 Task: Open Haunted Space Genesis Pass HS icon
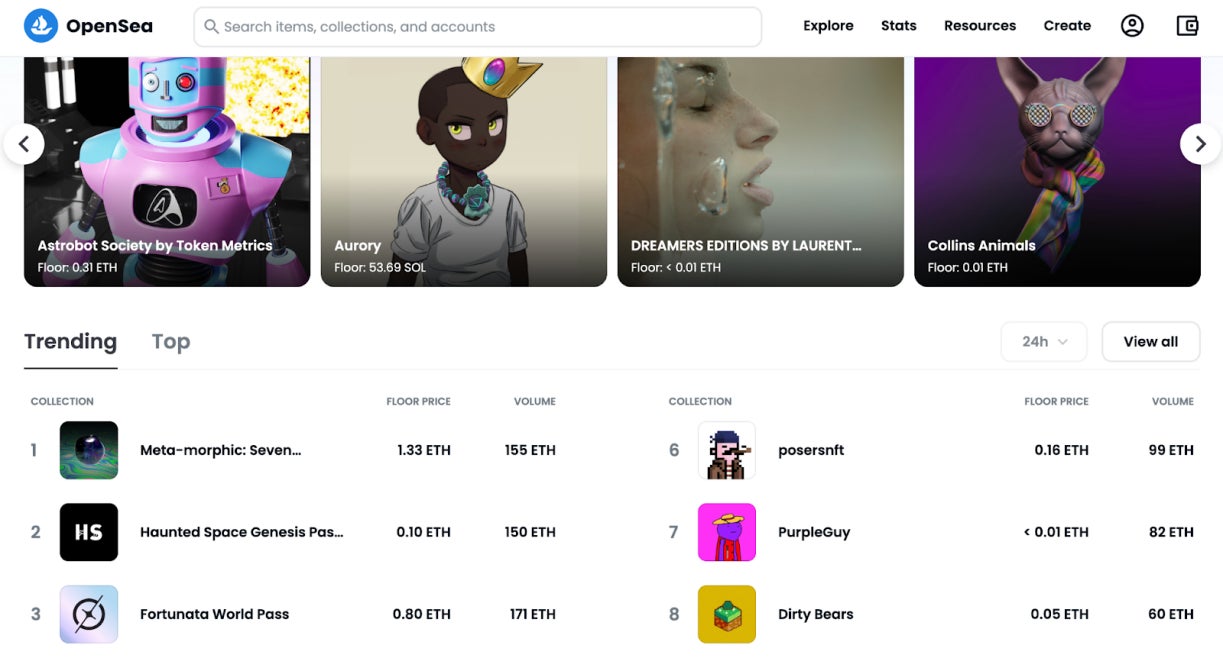[x=89, y=532]
